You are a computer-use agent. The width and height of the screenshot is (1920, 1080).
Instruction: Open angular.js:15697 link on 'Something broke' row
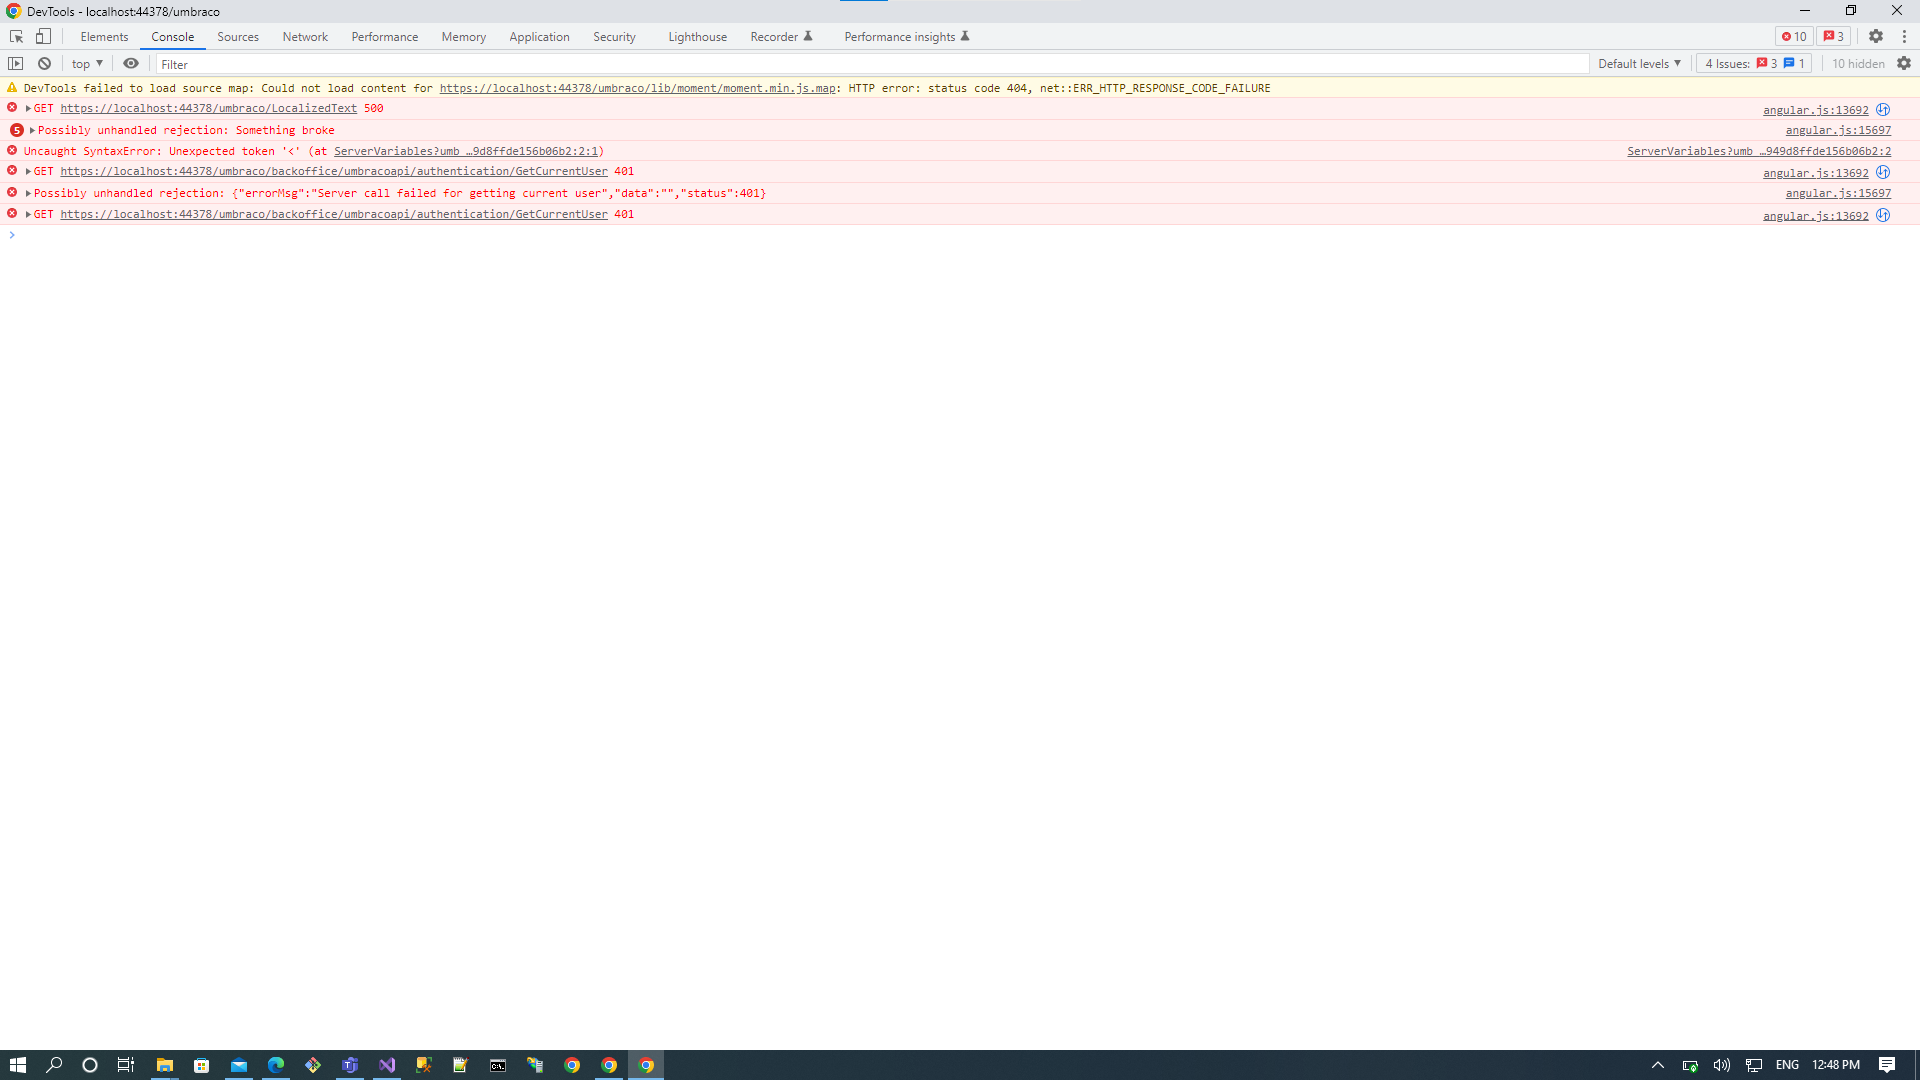coord(1838,130)
